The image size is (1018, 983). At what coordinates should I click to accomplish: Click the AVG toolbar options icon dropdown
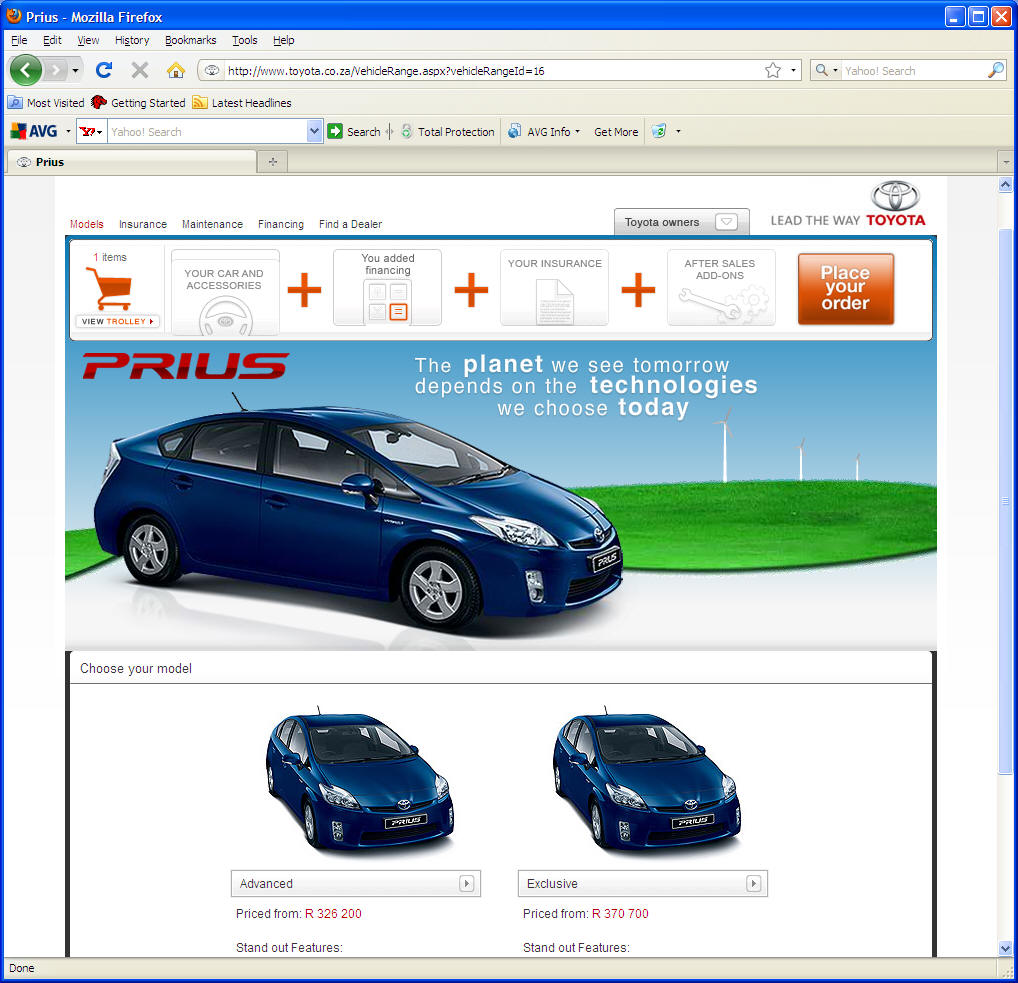pos(666,131)
